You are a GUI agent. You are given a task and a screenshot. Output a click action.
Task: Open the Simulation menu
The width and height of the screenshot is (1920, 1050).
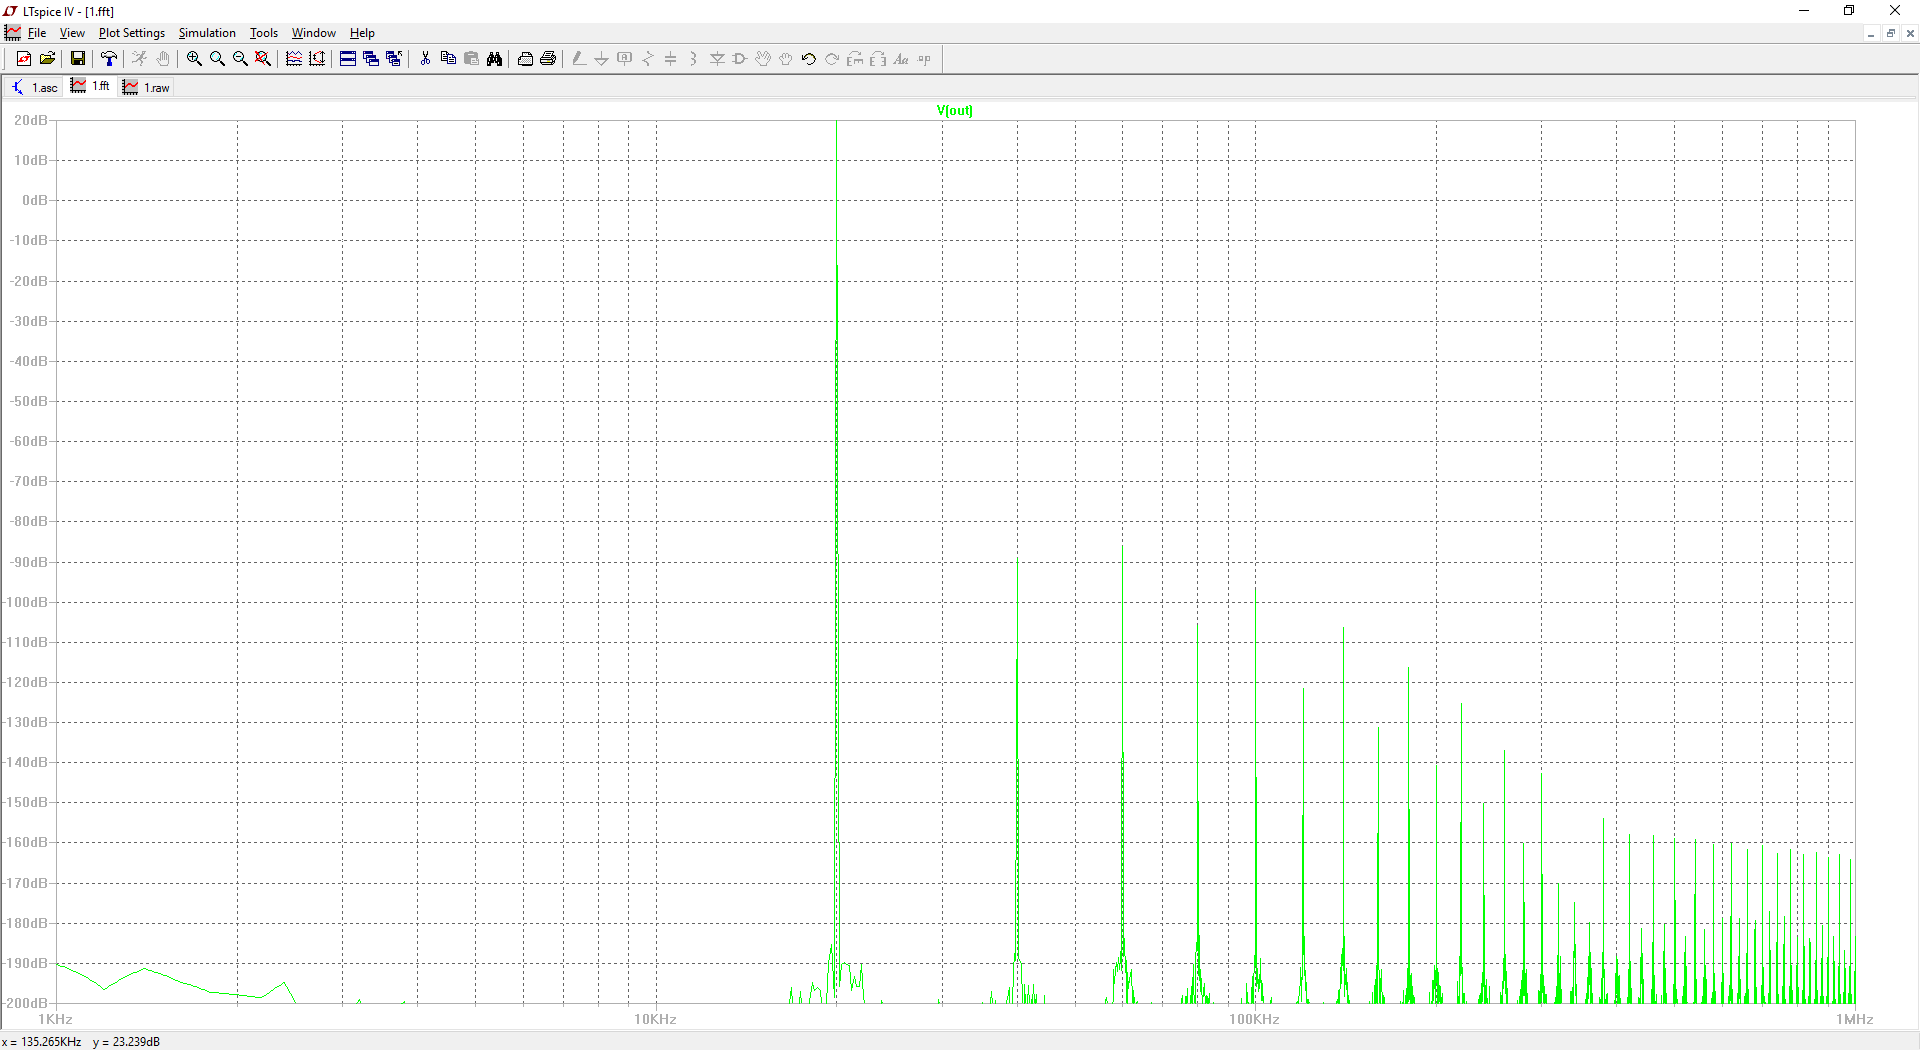pyautogui.click(x=207, y=33)
